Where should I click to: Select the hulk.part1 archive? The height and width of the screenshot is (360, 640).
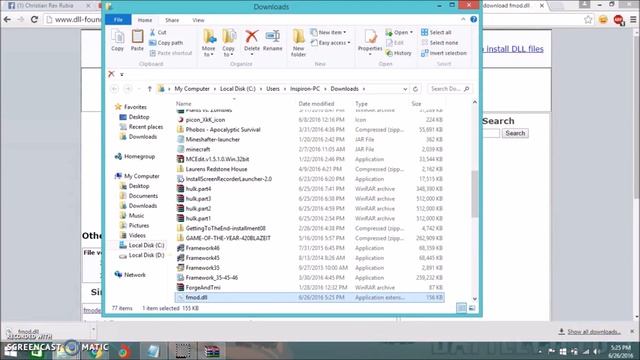309,218
